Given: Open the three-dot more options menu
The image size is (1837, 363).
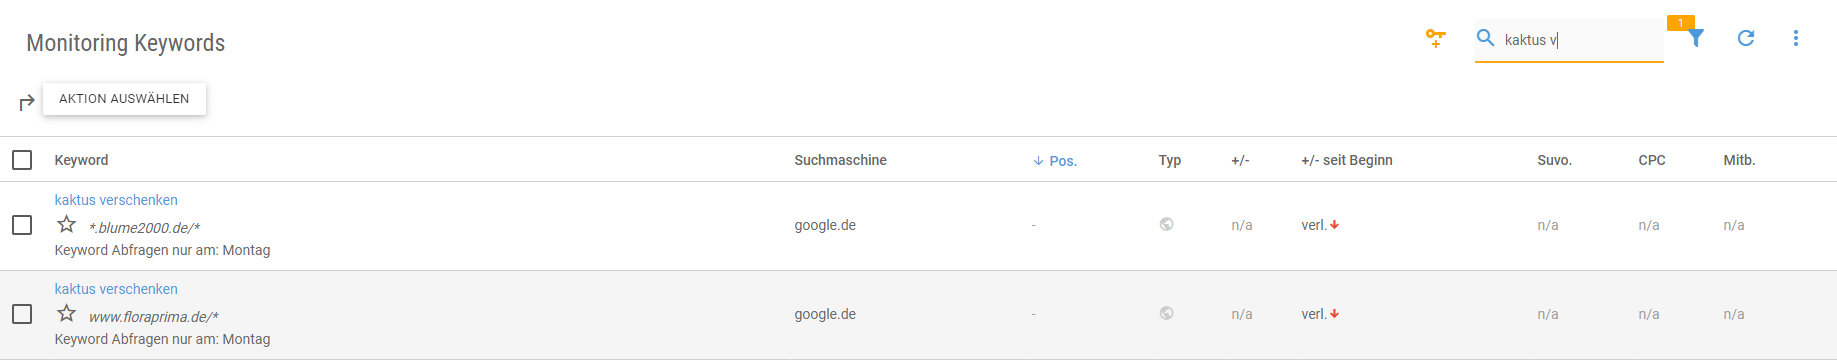Looking at the screenshot, I should [x=1796, y=38].
